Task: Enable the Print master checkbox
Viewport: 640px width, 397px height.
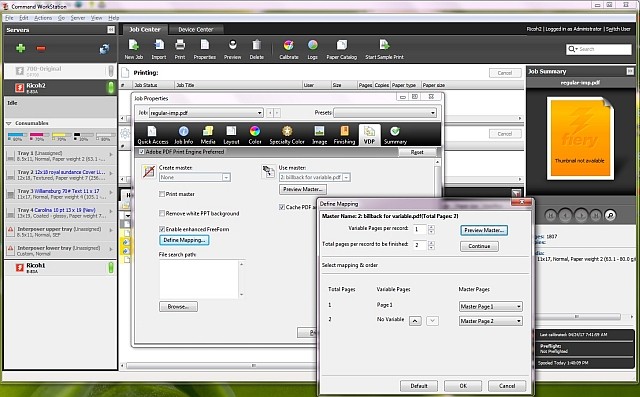Action: (x=162, y=194)
